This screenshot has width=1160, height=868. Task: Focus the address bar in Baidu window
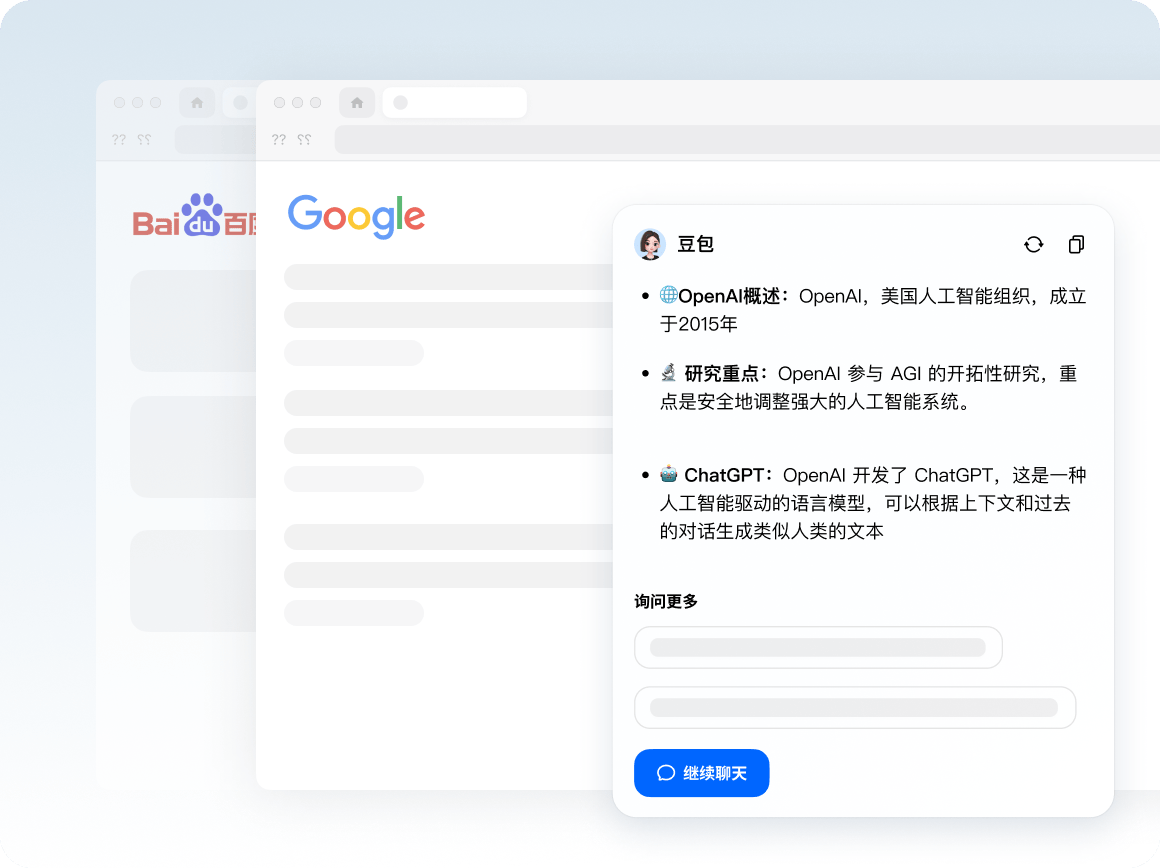coord(215,140)
